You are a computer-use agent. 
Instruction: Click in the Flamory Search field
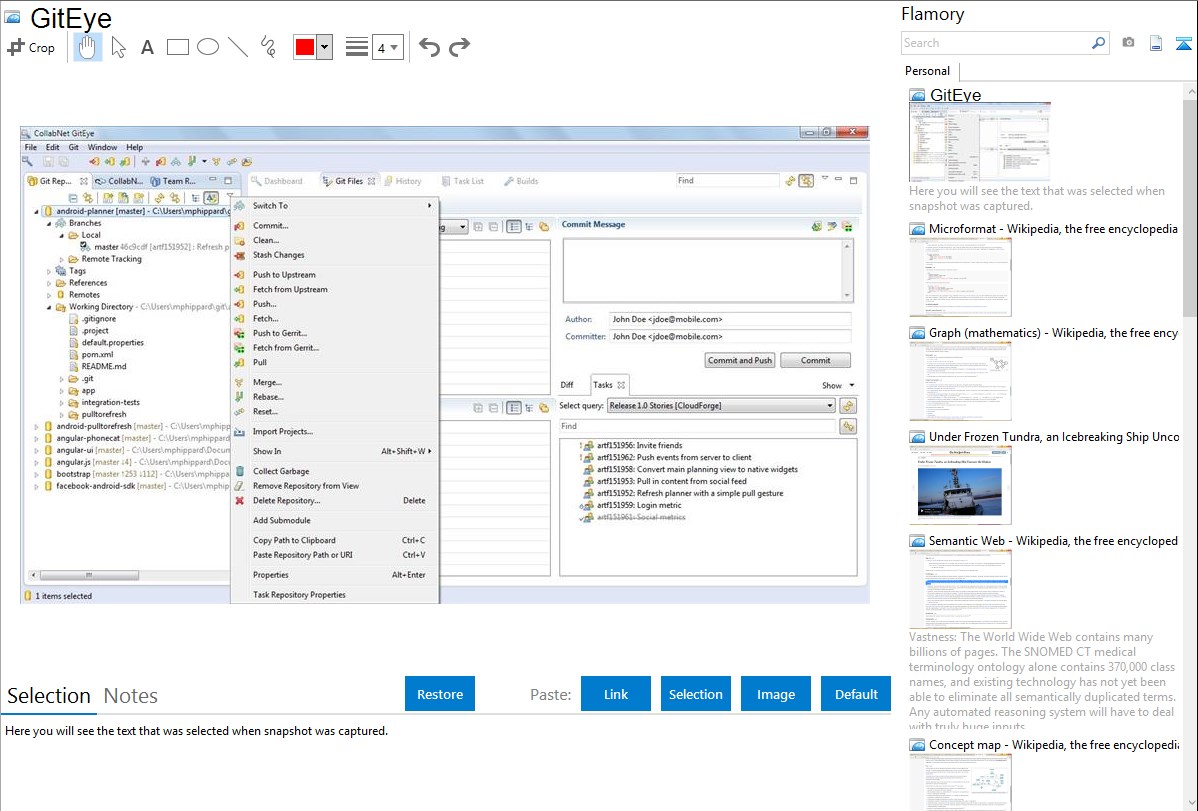click(996, 43)
